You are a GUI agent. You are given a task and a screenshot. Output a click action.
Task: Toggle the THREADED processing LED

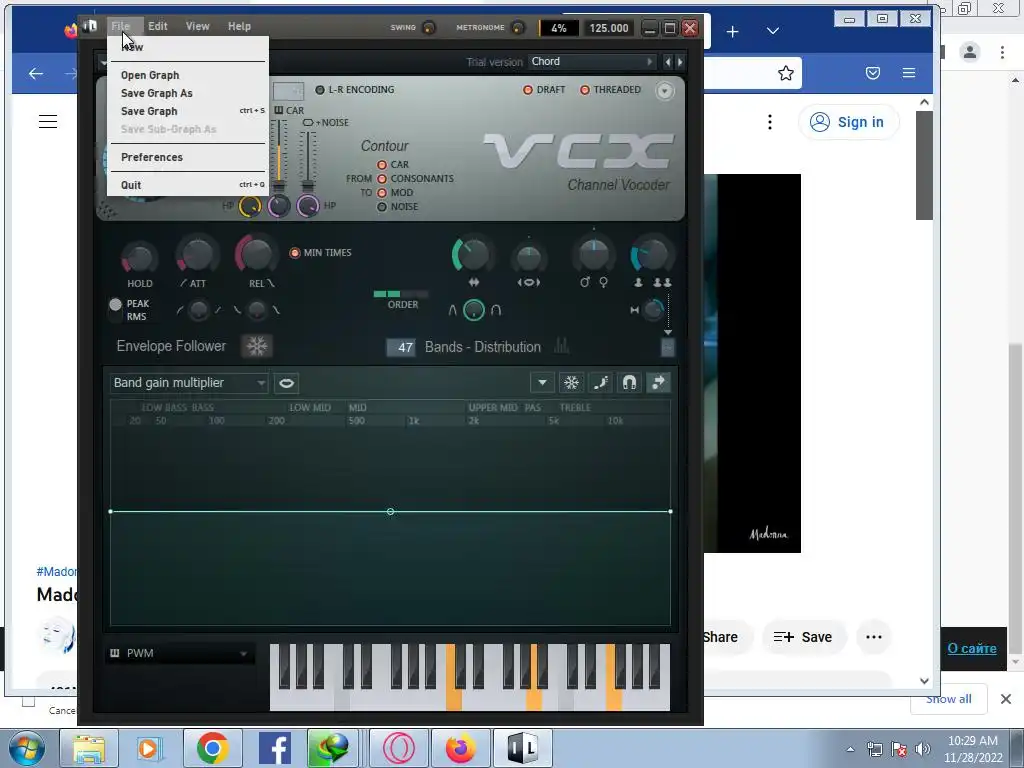click(584, 90)
